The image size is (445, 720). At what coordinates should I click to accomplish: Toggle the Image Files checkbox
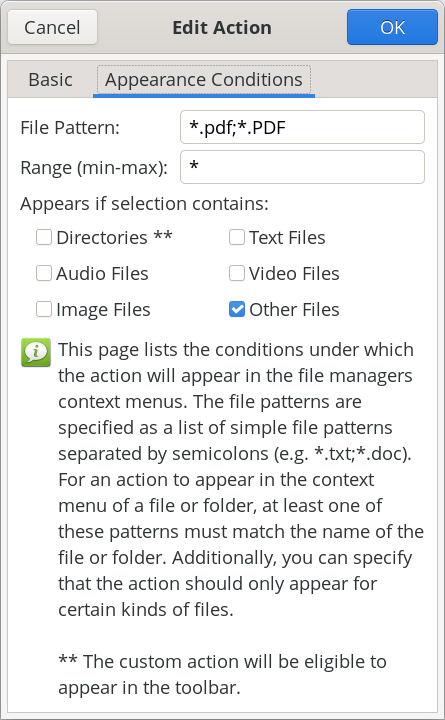pos(44,309)
